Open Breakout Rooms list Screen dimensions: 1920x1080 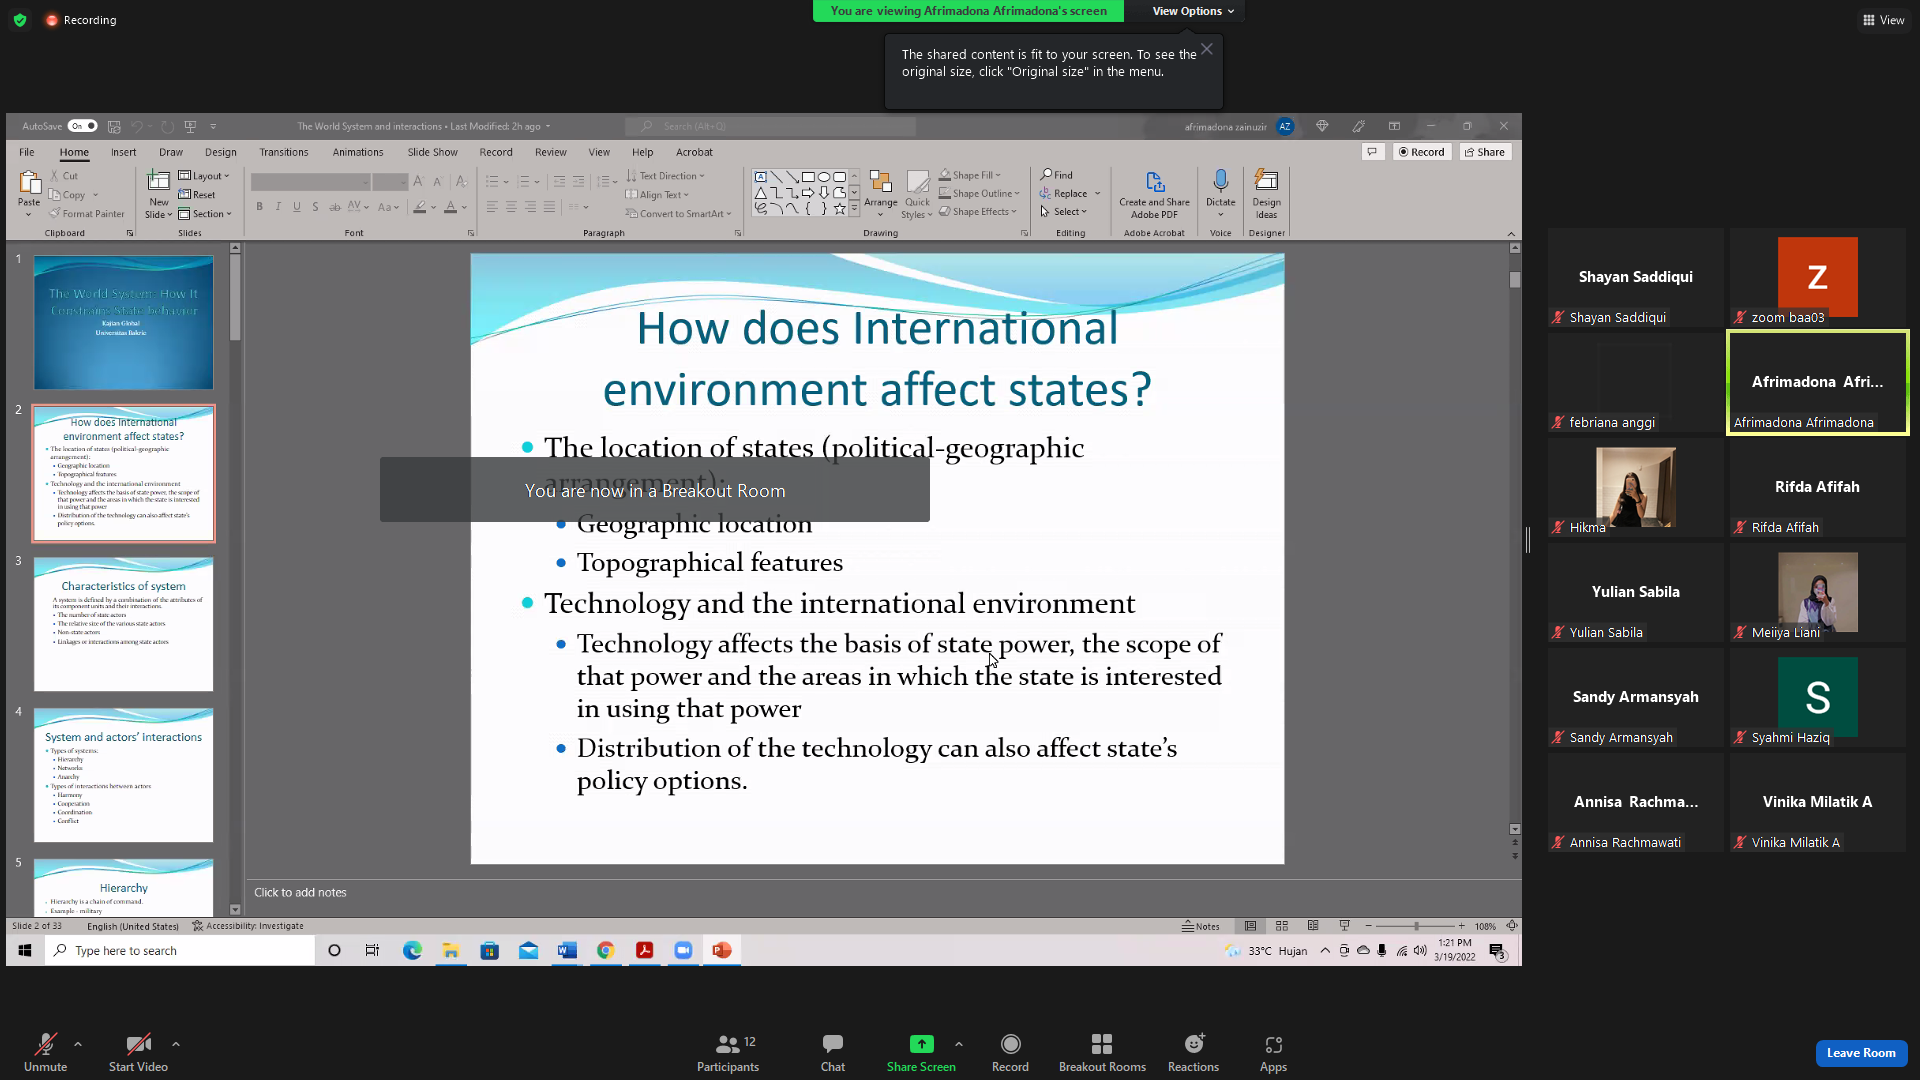coord(1102,1052)
